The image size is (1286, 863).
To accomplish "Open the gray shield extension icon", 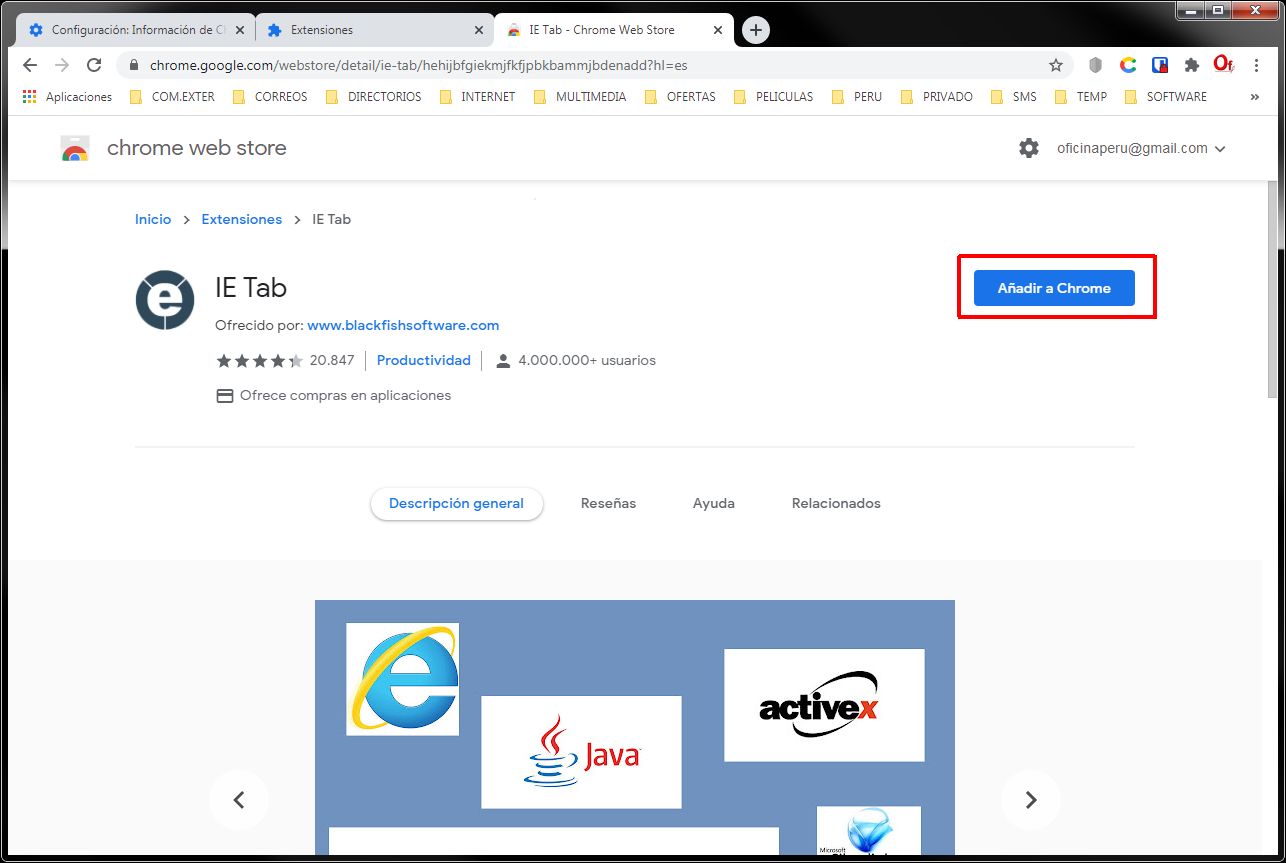I will 1096,65.
